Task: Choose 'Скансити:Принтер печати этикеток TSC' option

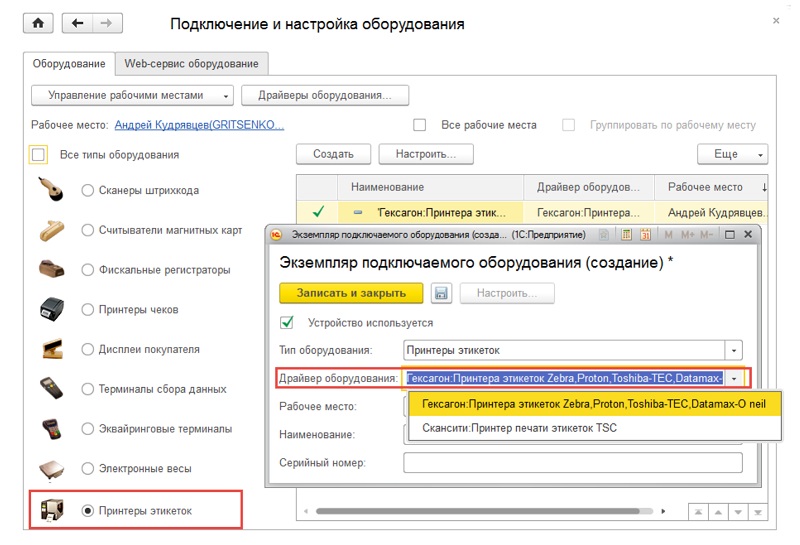Action: click(x=519, y=428)
